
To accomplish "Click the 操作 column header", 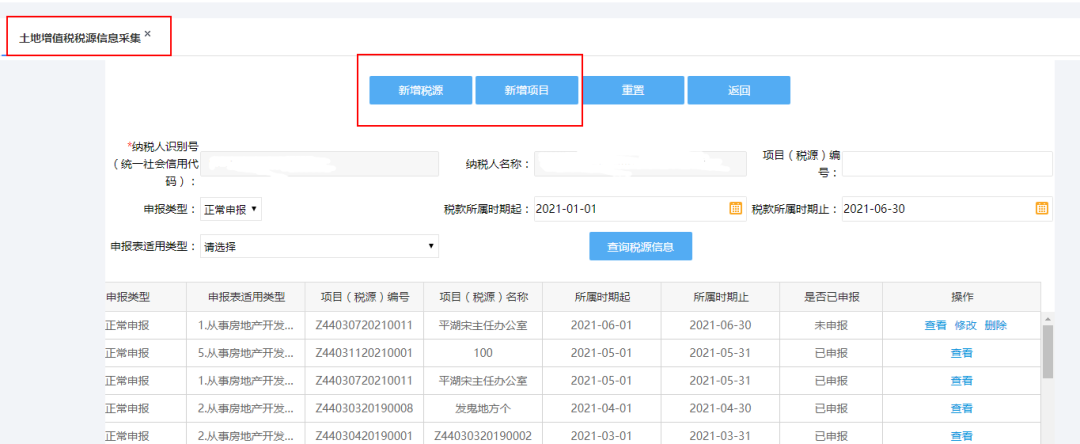I will tap(962, 297).
